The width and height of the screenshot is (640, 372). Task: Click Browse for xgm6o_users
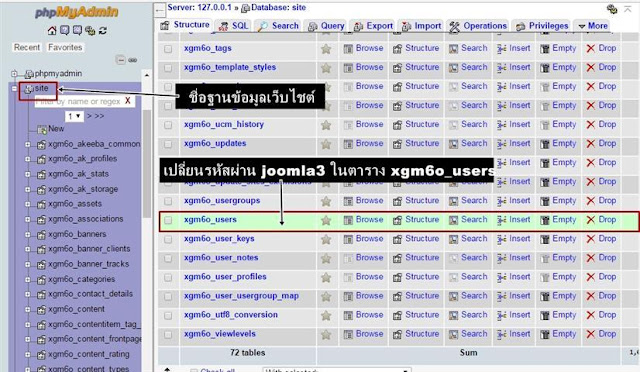pos(363,220)
